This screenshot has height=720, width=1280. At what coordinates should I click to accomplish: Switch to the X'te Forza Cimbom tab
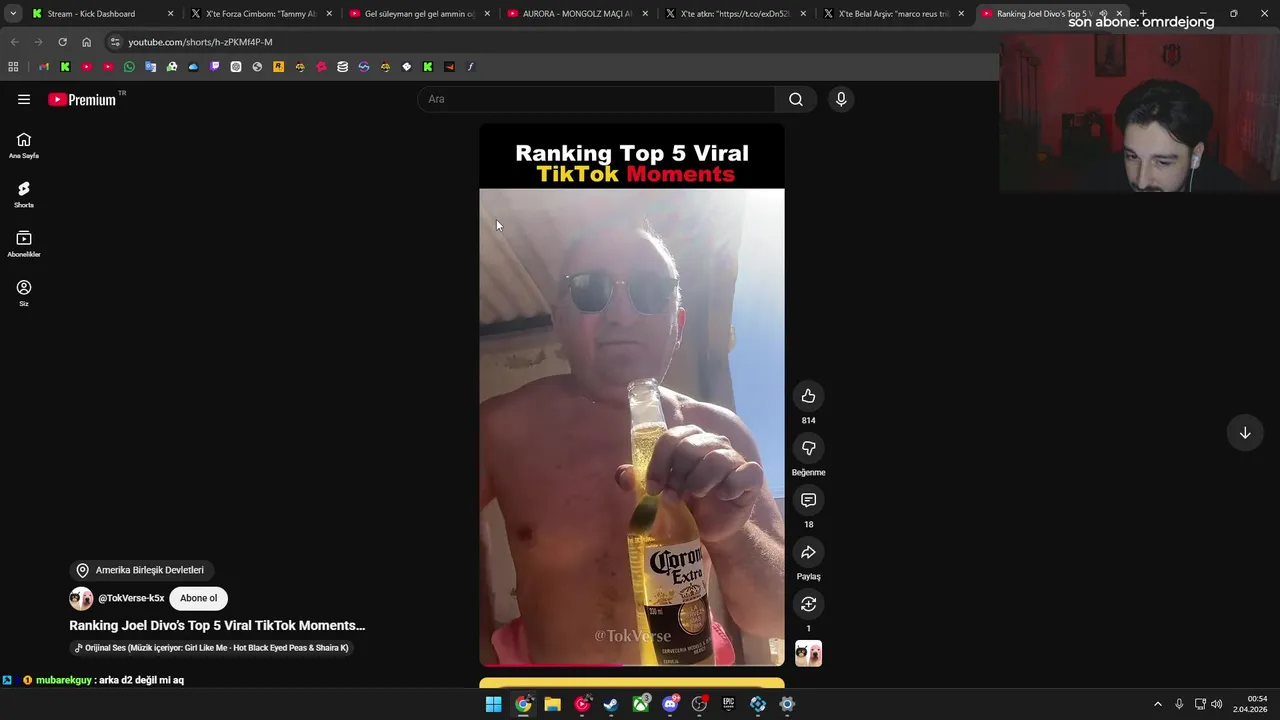pyautogui.click(x=260, y=14)
